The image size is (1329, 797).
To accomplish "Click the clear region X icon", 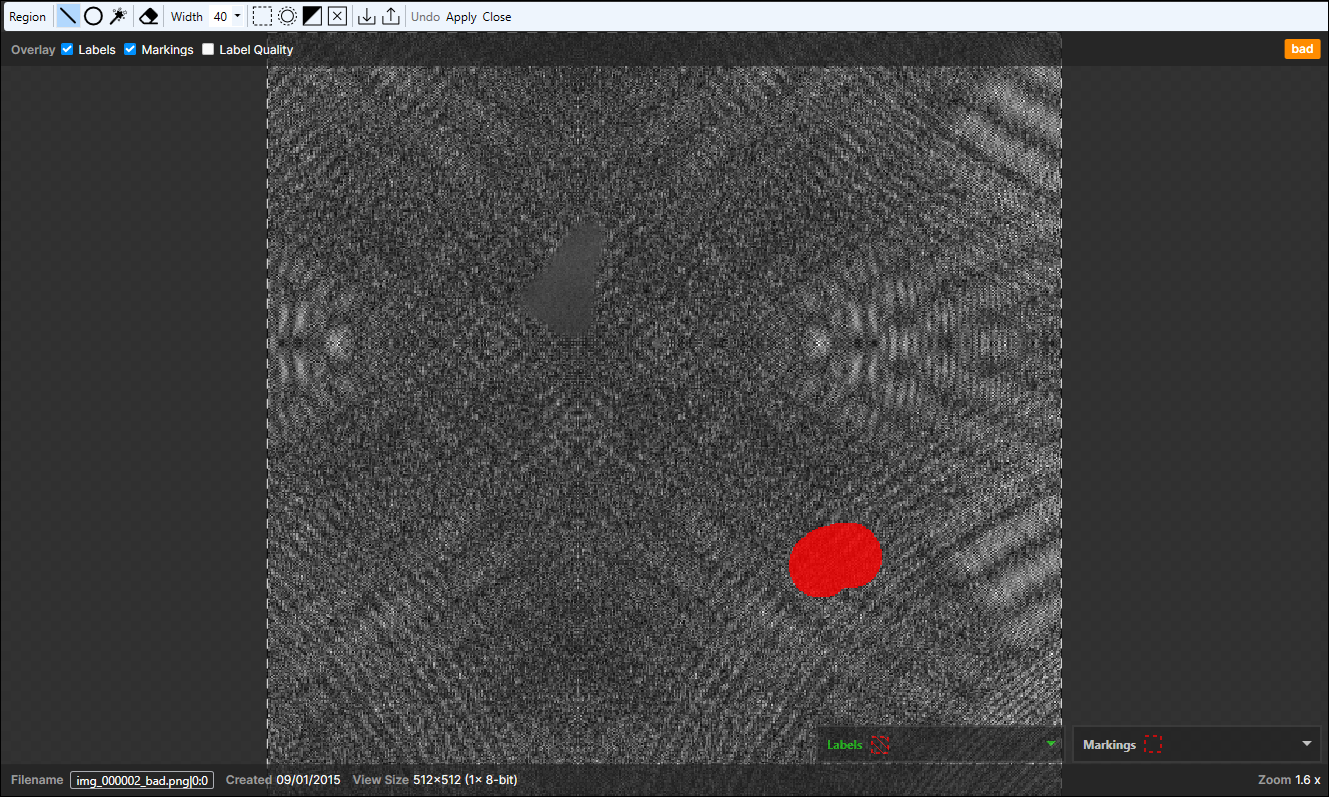I will point(337,16).
